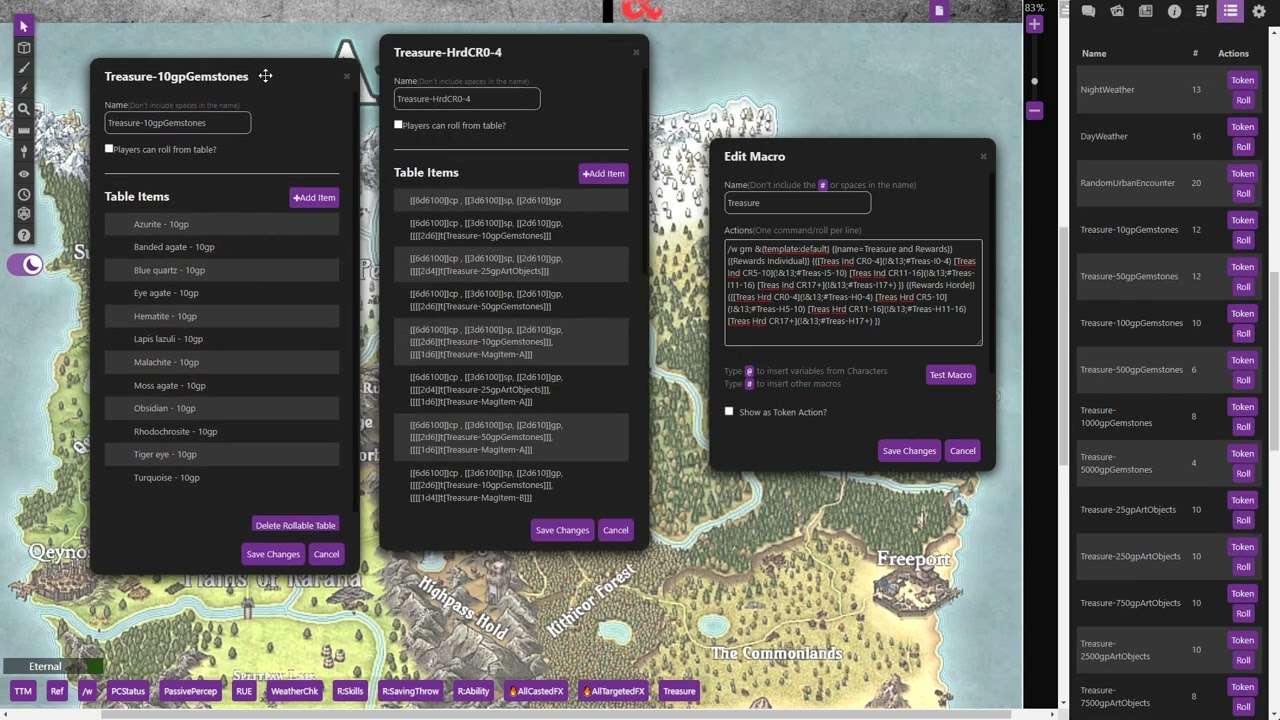Run the AllCastedFX macro button
Viewport: 1280px width, 720px height.
tap(536, 691)
